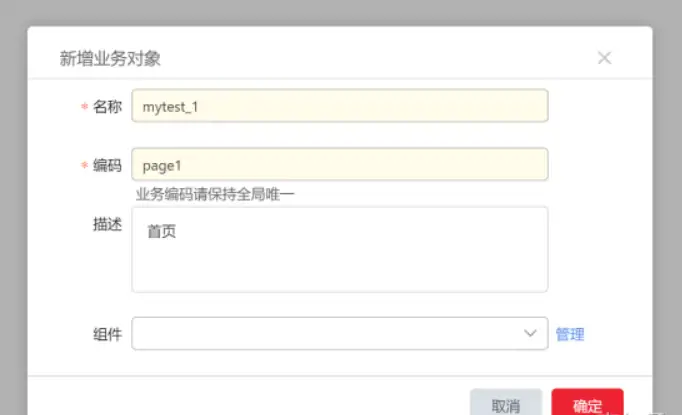Close the 新增业务对象 dialog
The width and height of the screenshot is (682, 415).
tap(604, 58)
